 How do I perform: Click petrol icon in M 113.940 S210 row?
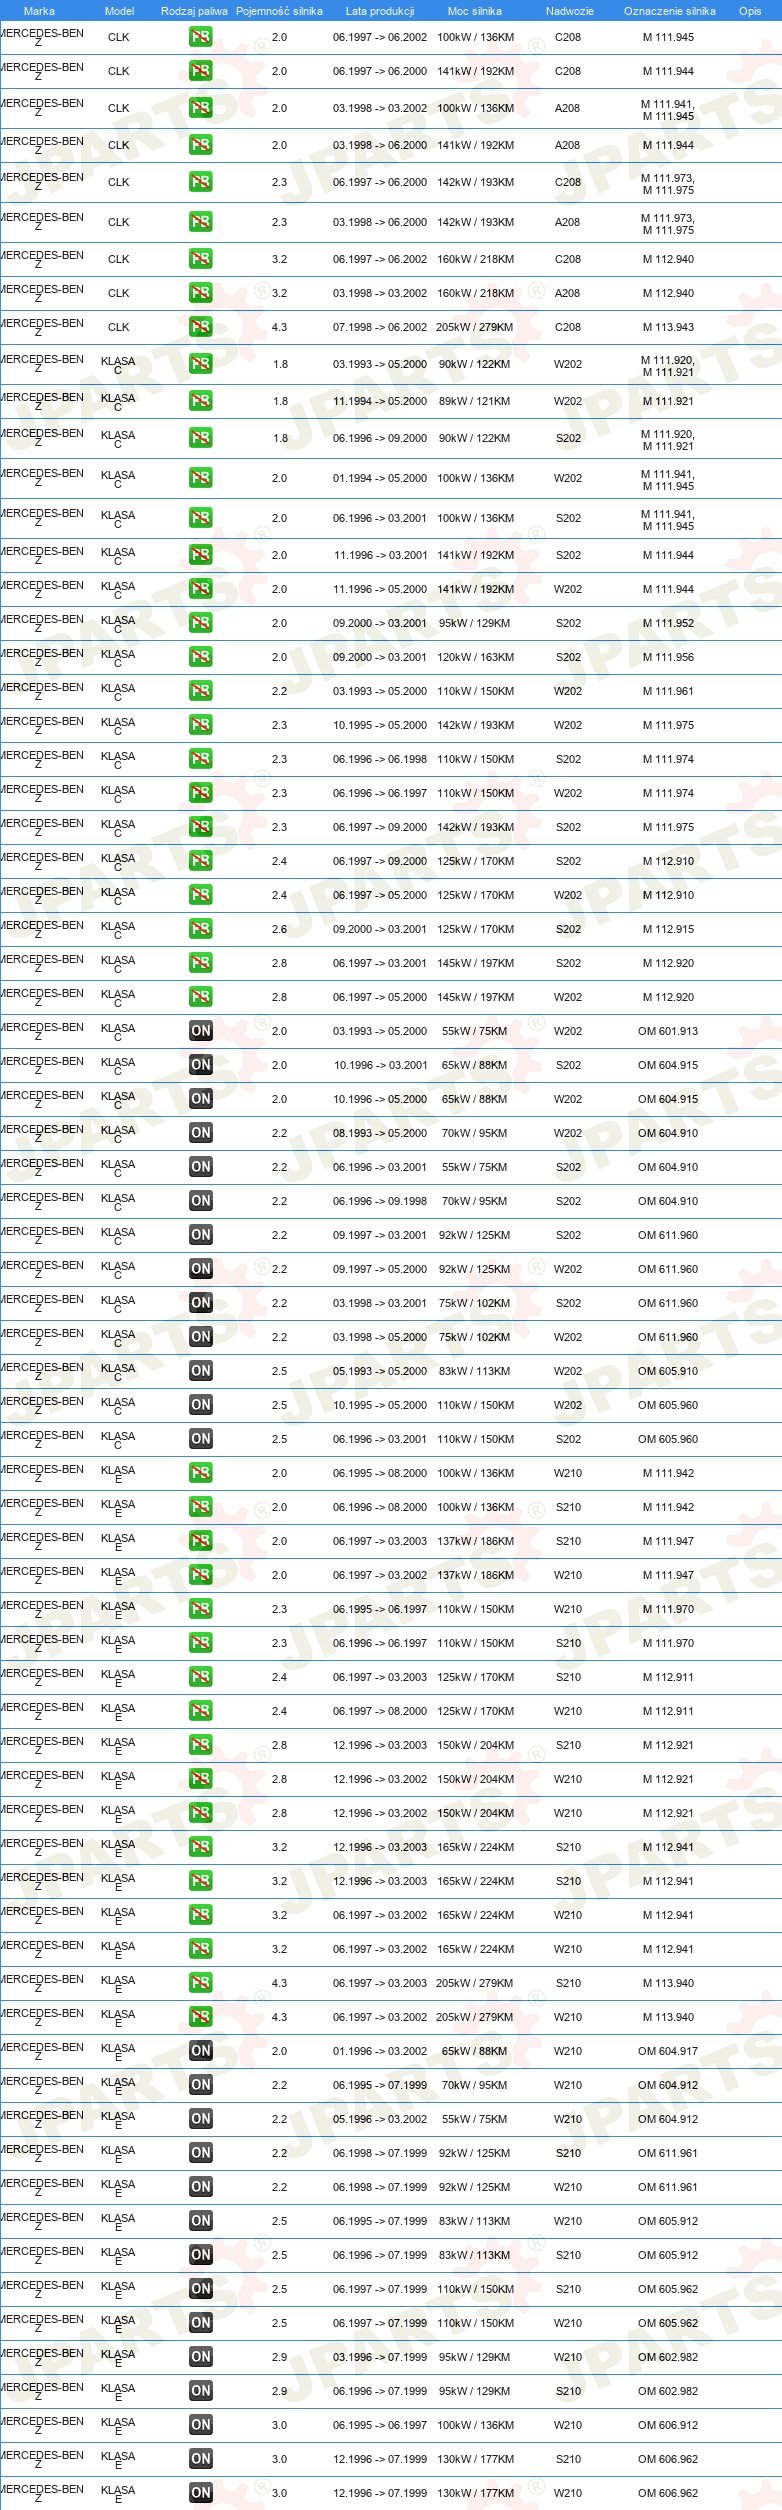pyautogui.click(x=201, y=1983)
